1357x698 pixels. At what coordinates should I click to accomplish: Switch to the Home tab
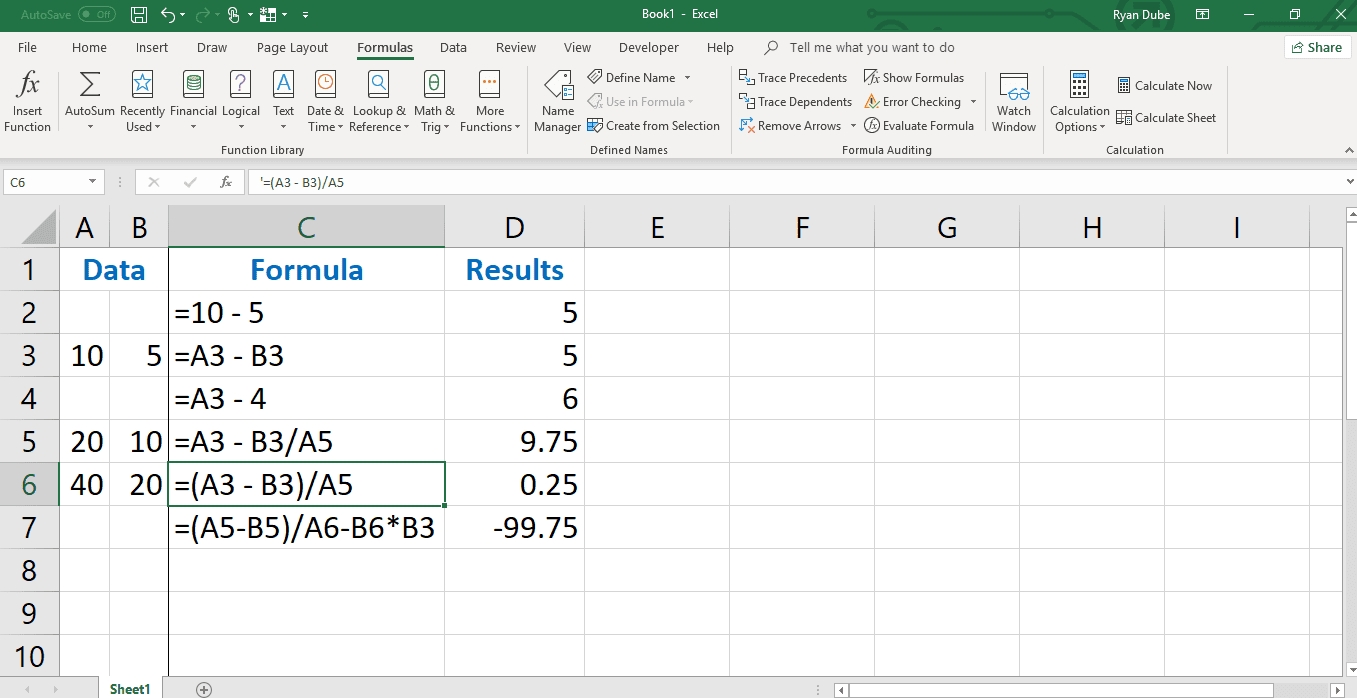tap(89, 47)
